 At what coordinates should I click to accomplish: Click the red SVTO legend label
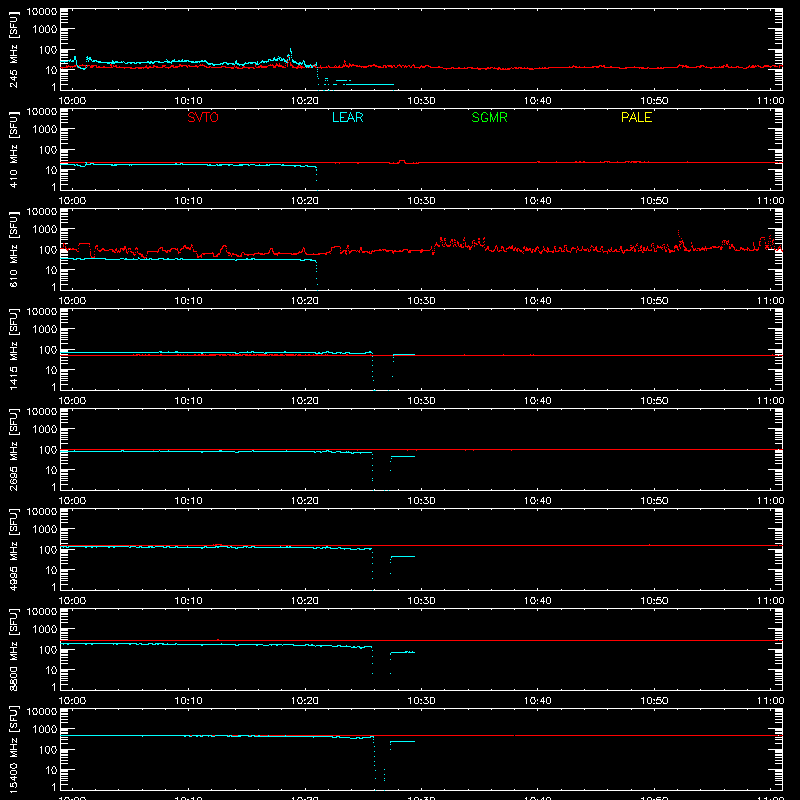(x=203, y=117)
